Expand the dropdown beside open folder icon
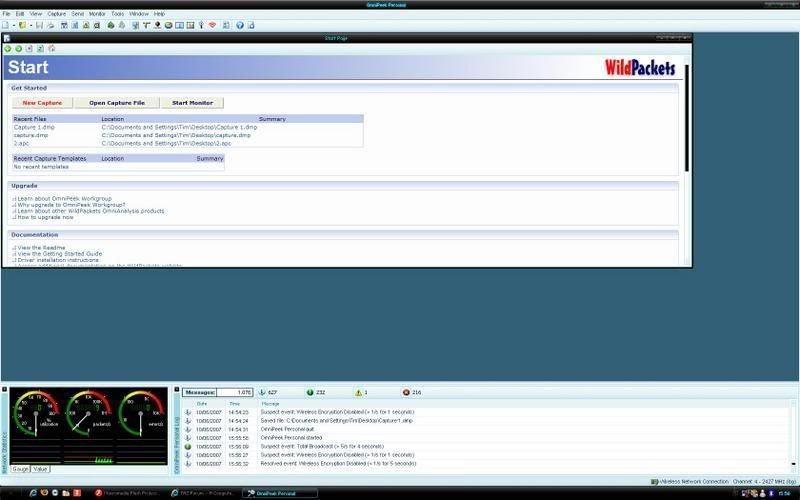The image size is (800, 500). 29,25
